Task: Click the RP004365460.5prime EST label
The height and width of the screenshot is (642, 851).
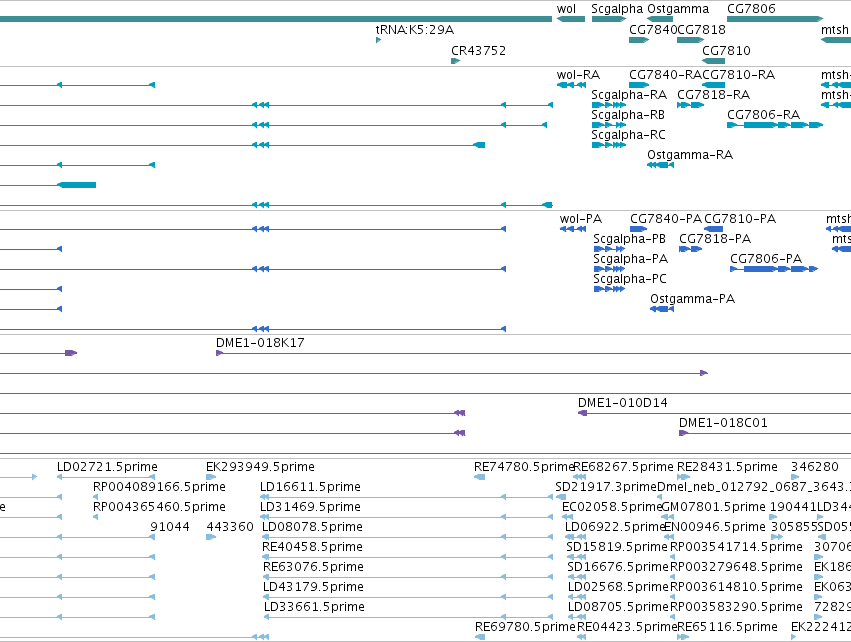Action: [160, 507]
